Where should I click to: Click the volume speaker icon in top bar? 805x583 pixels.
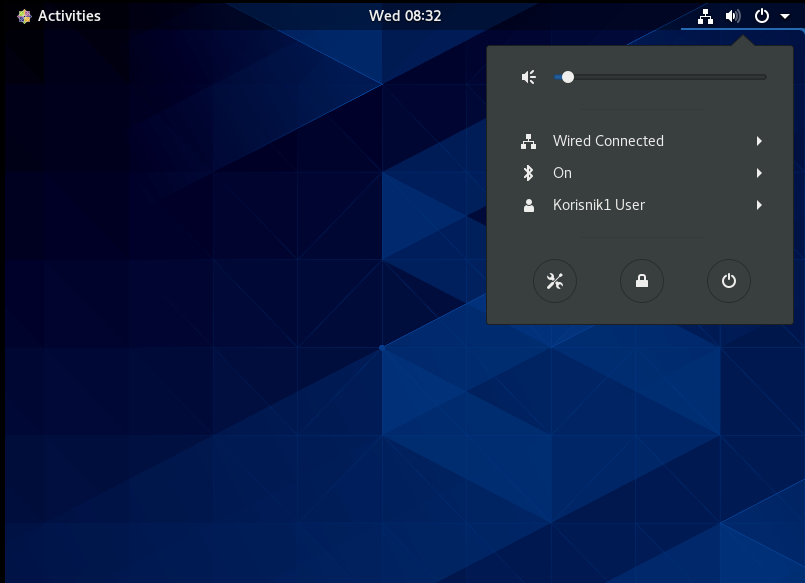pyautogui.click(x=733, y=16)
